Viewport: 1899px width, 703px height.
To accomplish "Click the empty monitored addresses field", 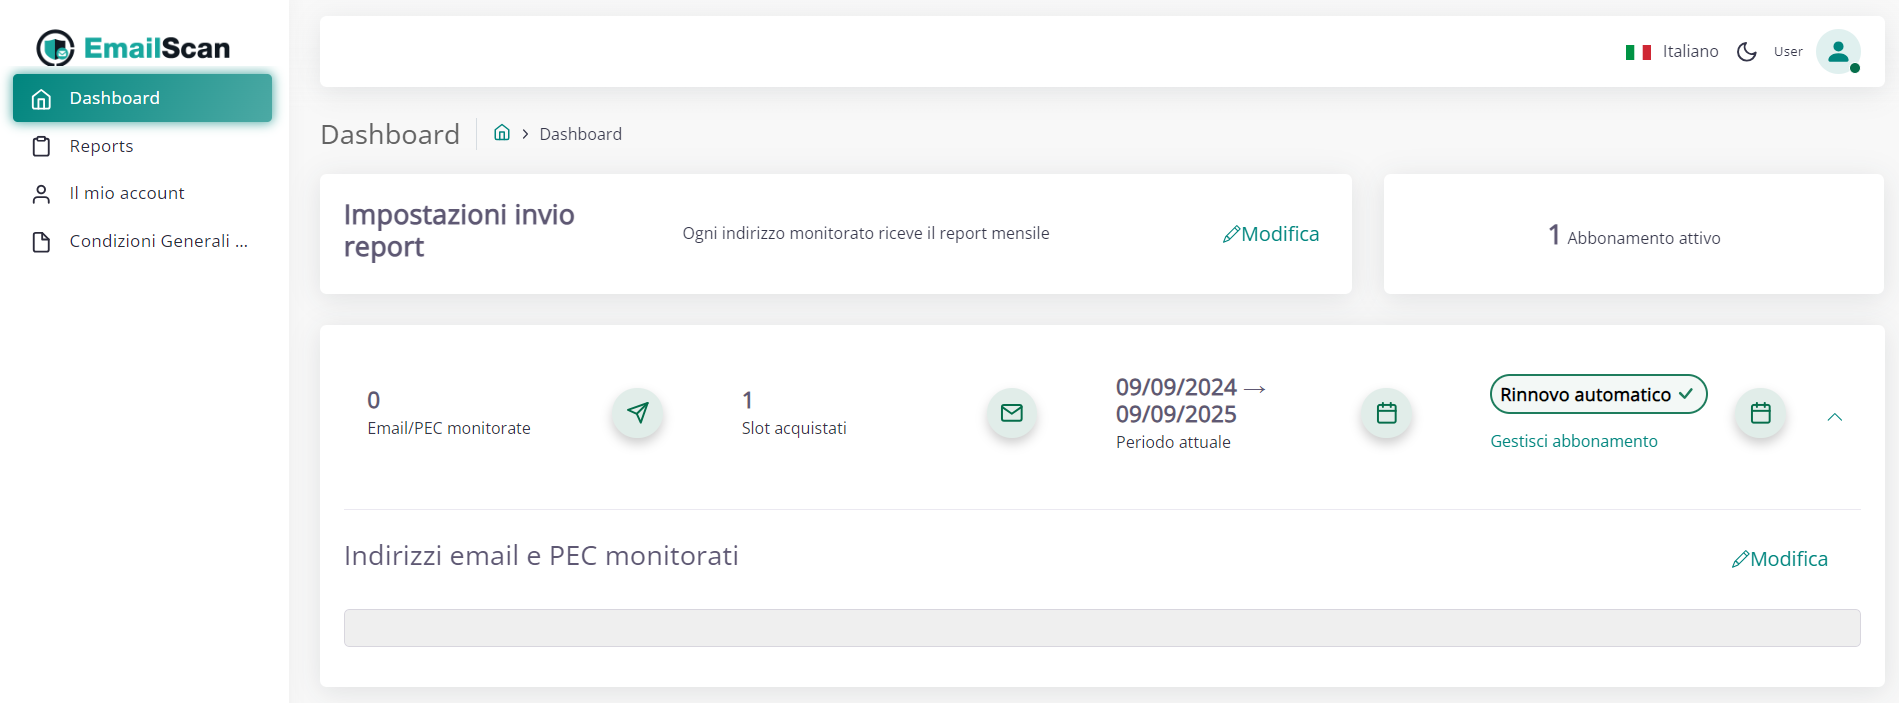I will pos(1102,628).
